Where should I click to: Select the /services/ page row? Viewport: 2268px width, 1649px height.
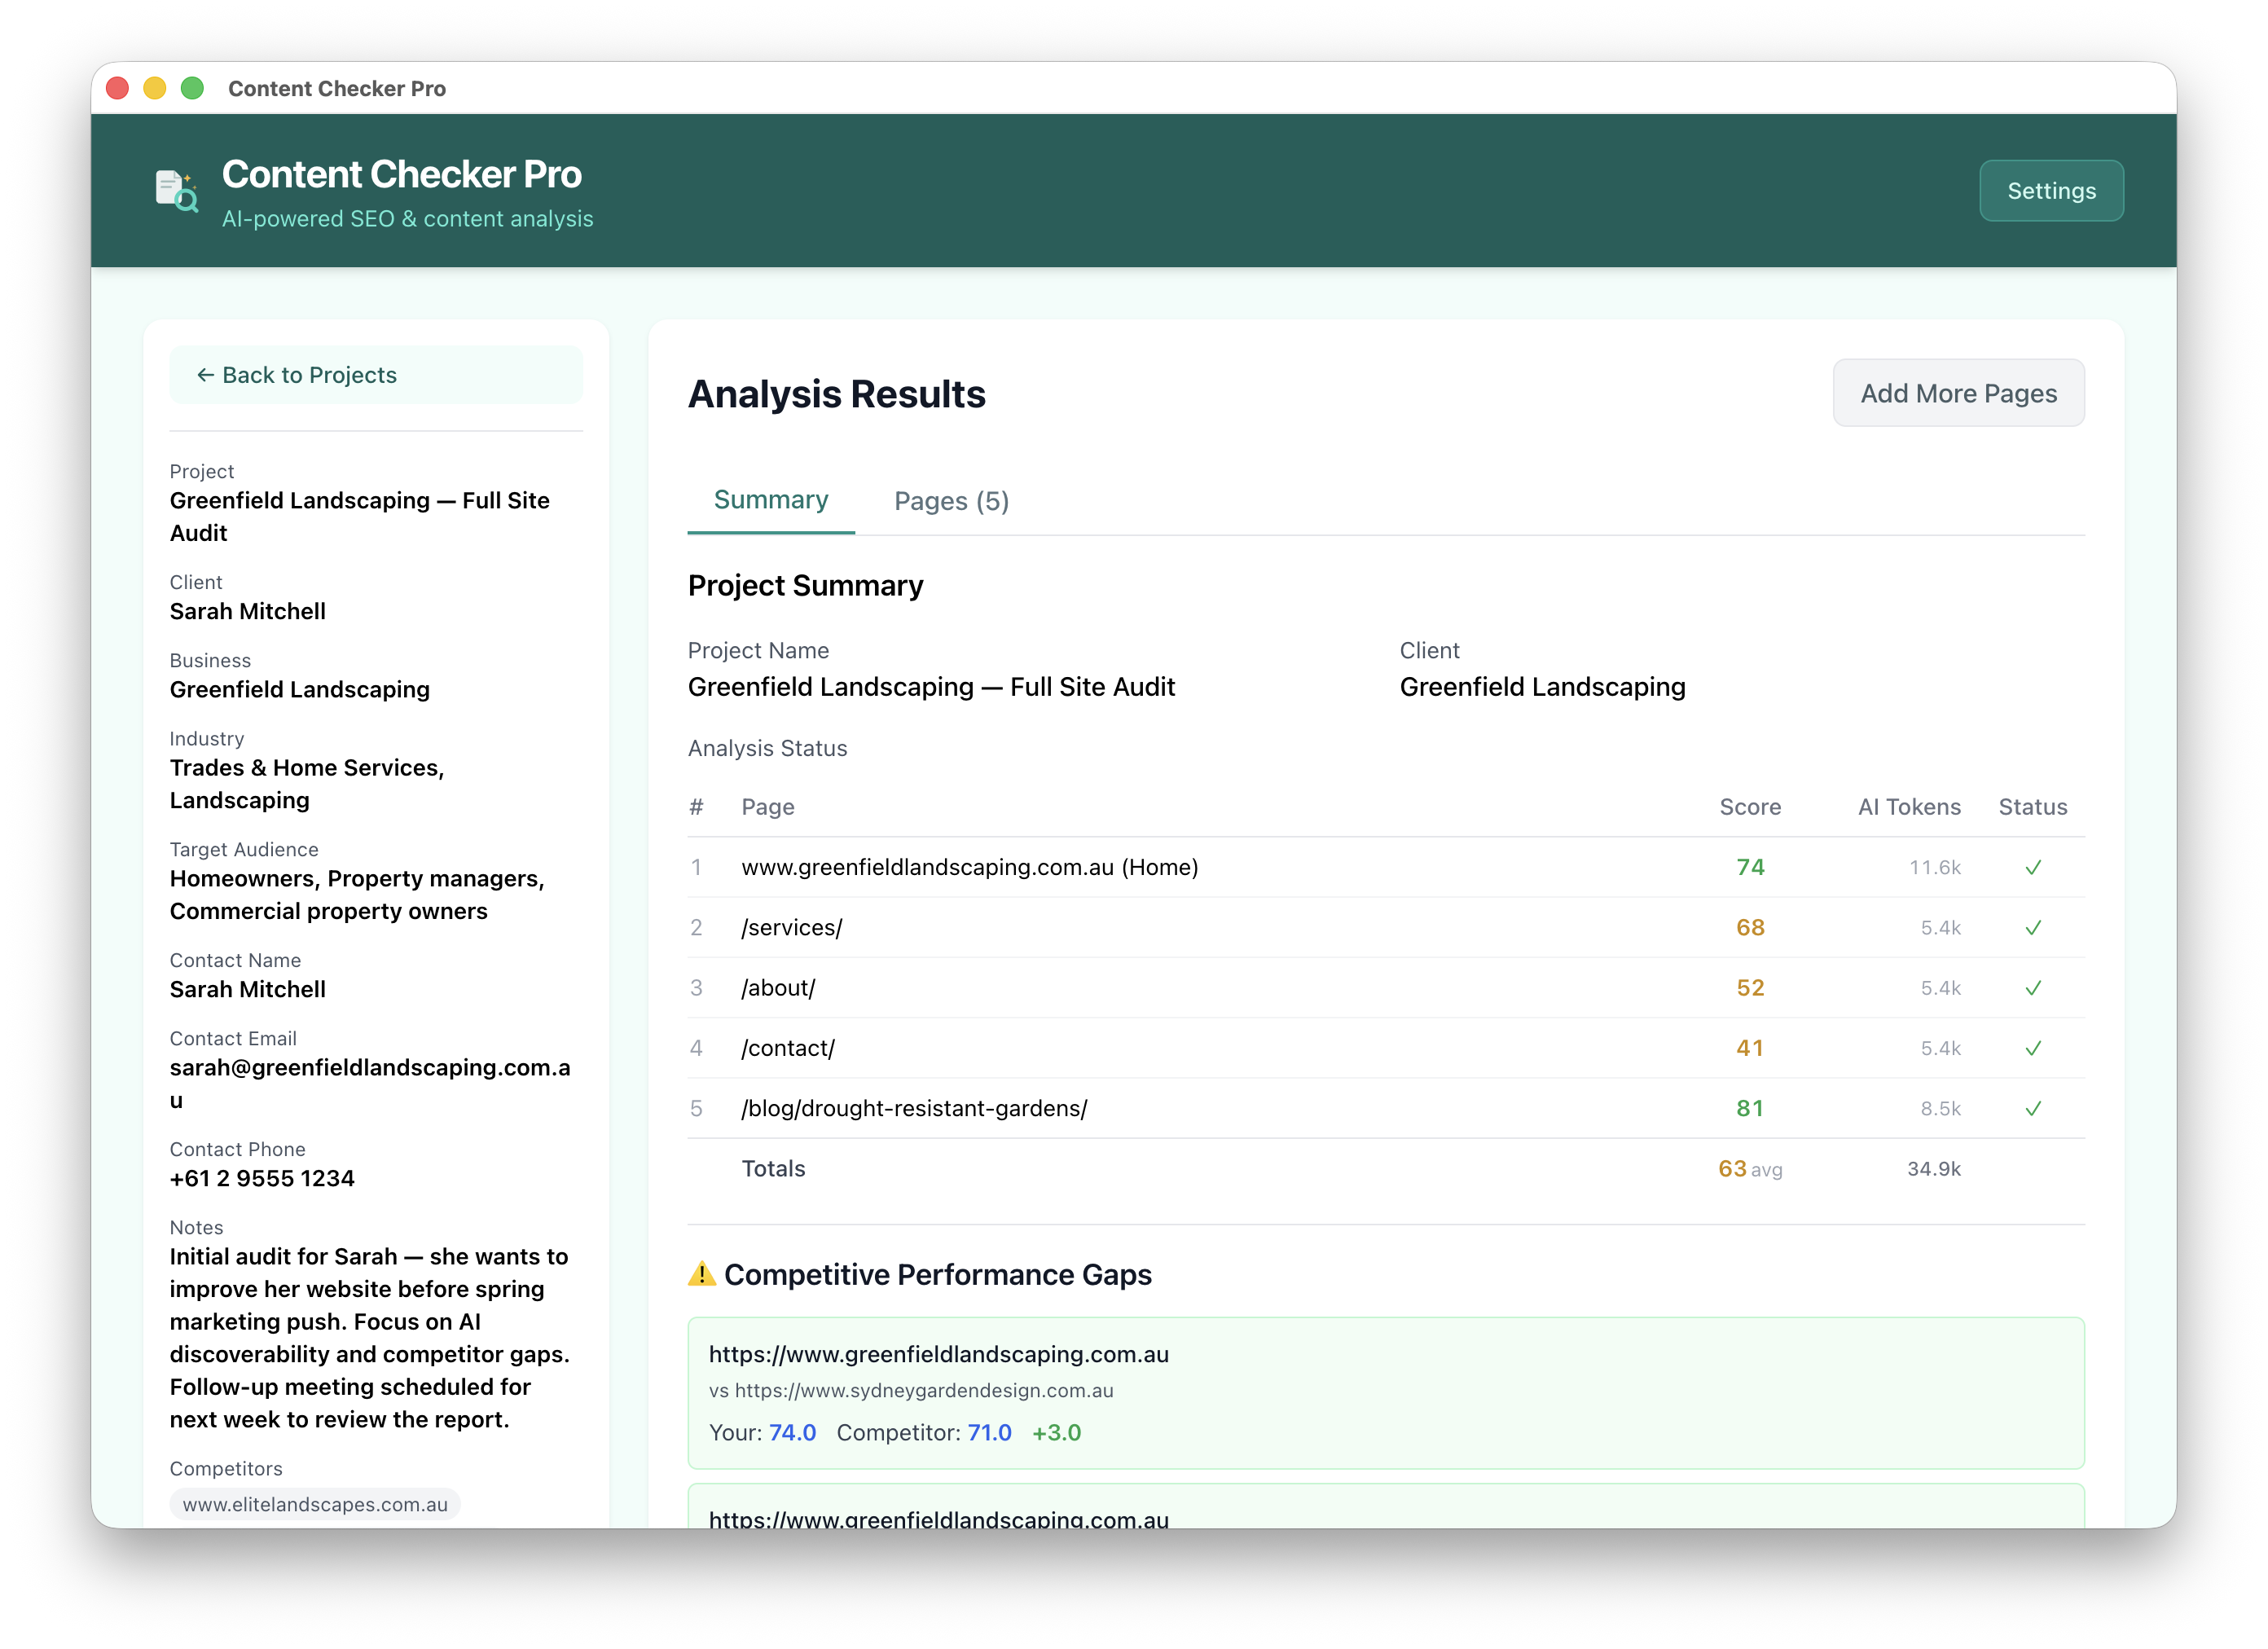pyautogui.click(x=791, y=927)
